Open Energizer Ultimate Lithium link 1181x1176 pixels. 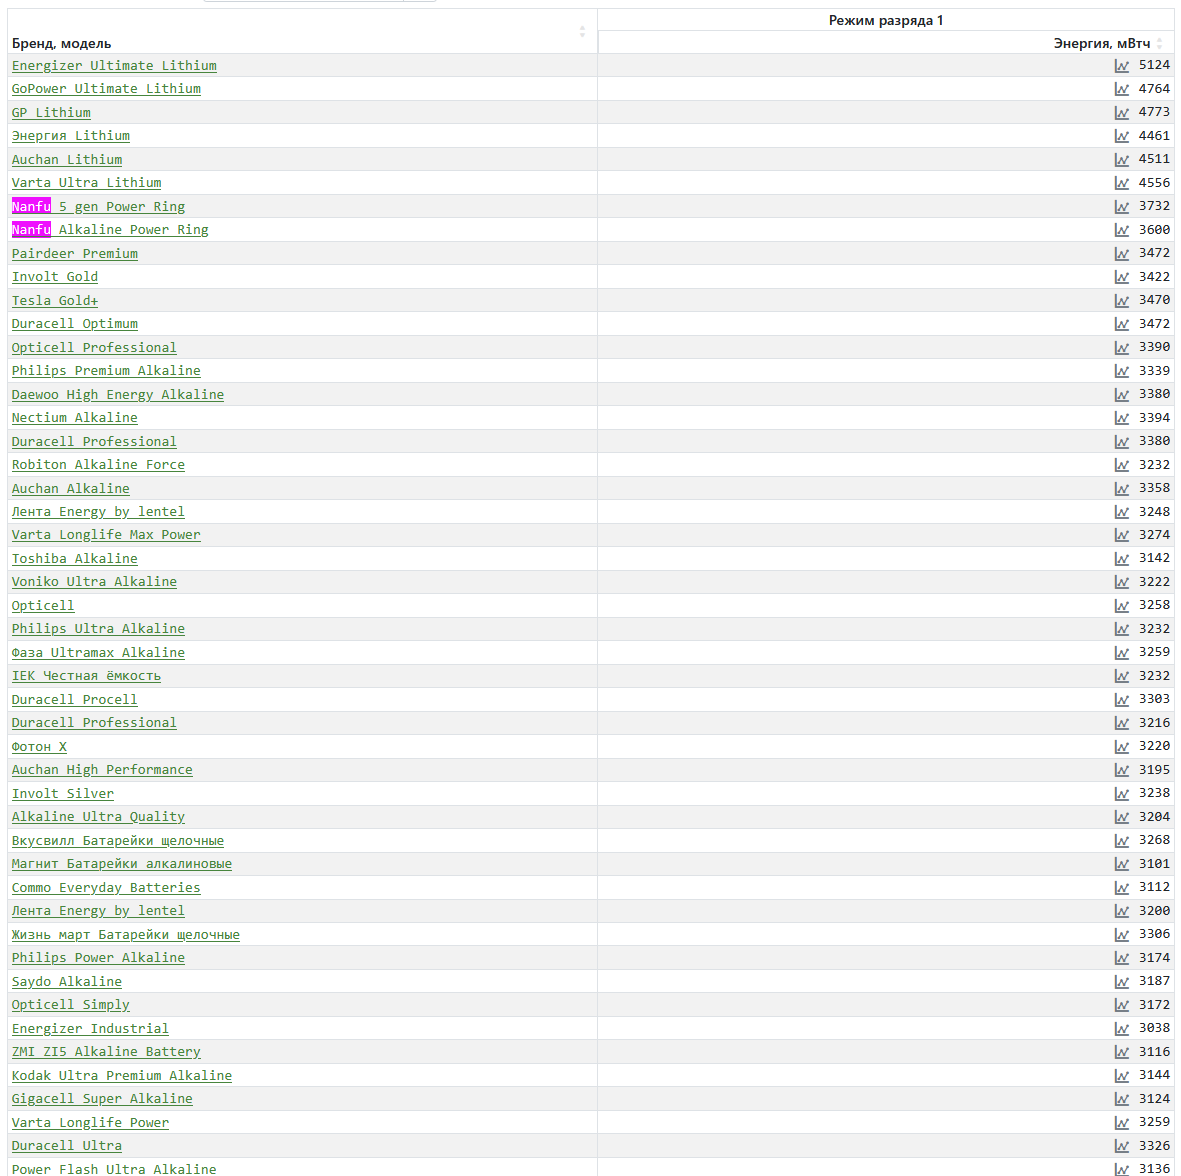(x=114, y=66)
